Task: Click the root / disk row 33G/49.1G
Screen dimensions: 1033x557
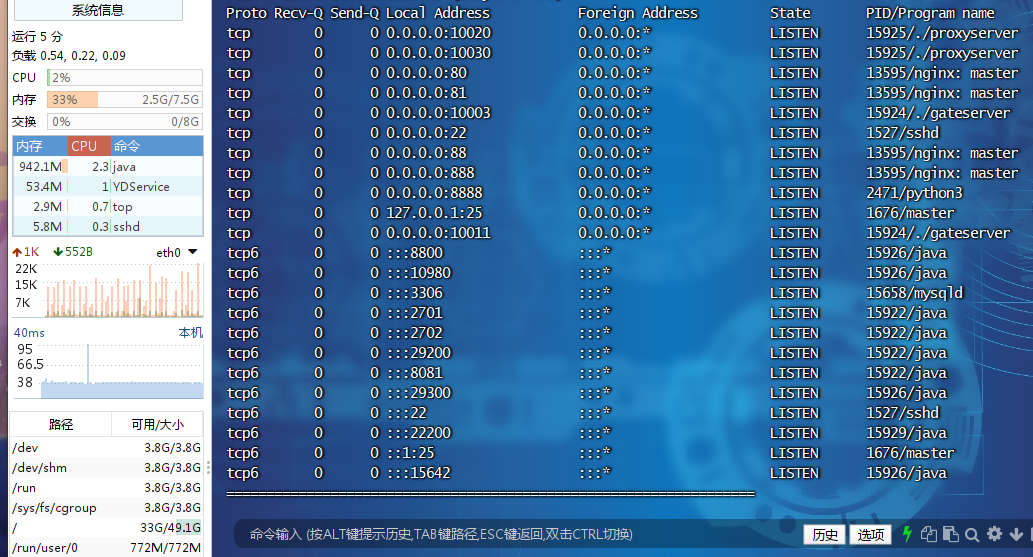Action: 107,527
